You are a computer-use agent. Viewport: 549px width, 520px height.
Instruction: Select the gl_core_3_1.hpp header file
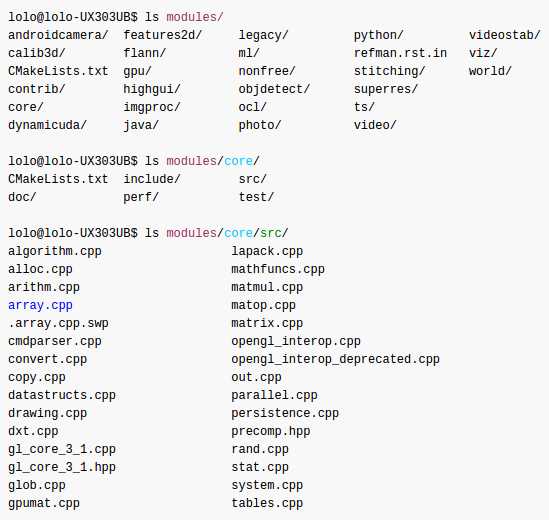point(62,467)
